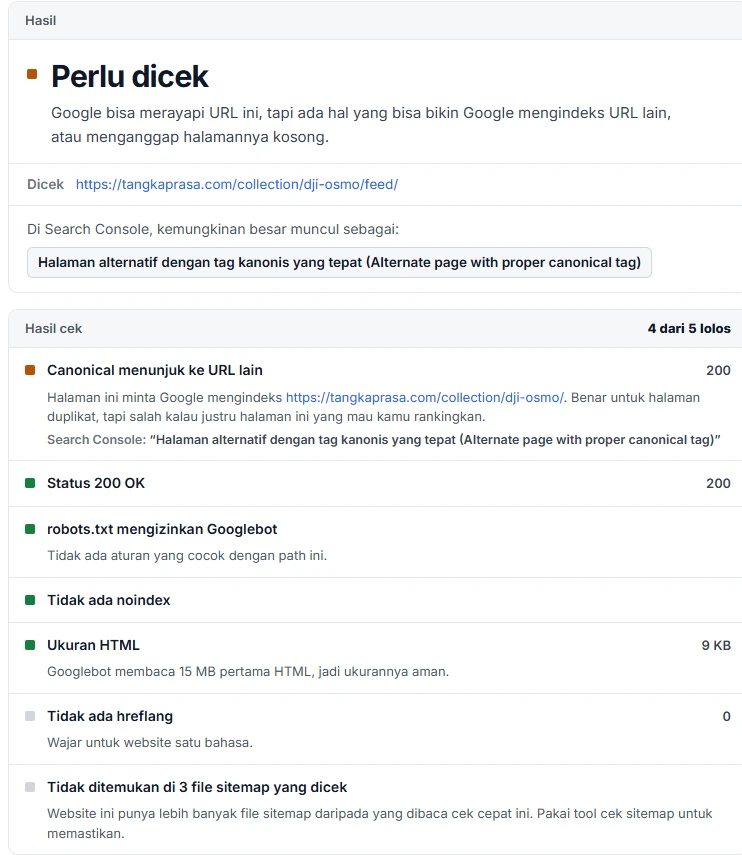Click 'robots.txt mengizinkan Googlebot' title

pos(162,529)
